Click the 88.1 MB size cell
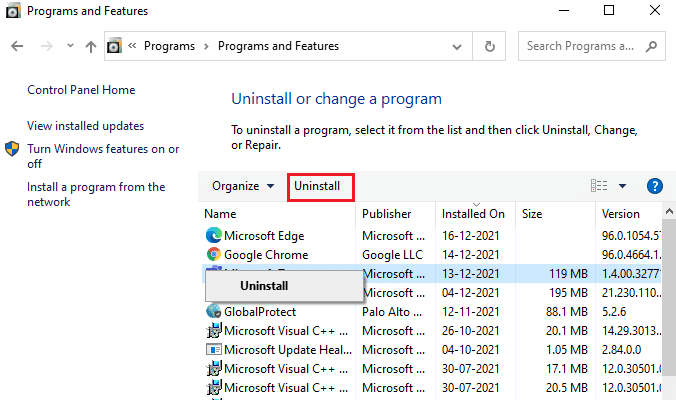 pos(566,312)
